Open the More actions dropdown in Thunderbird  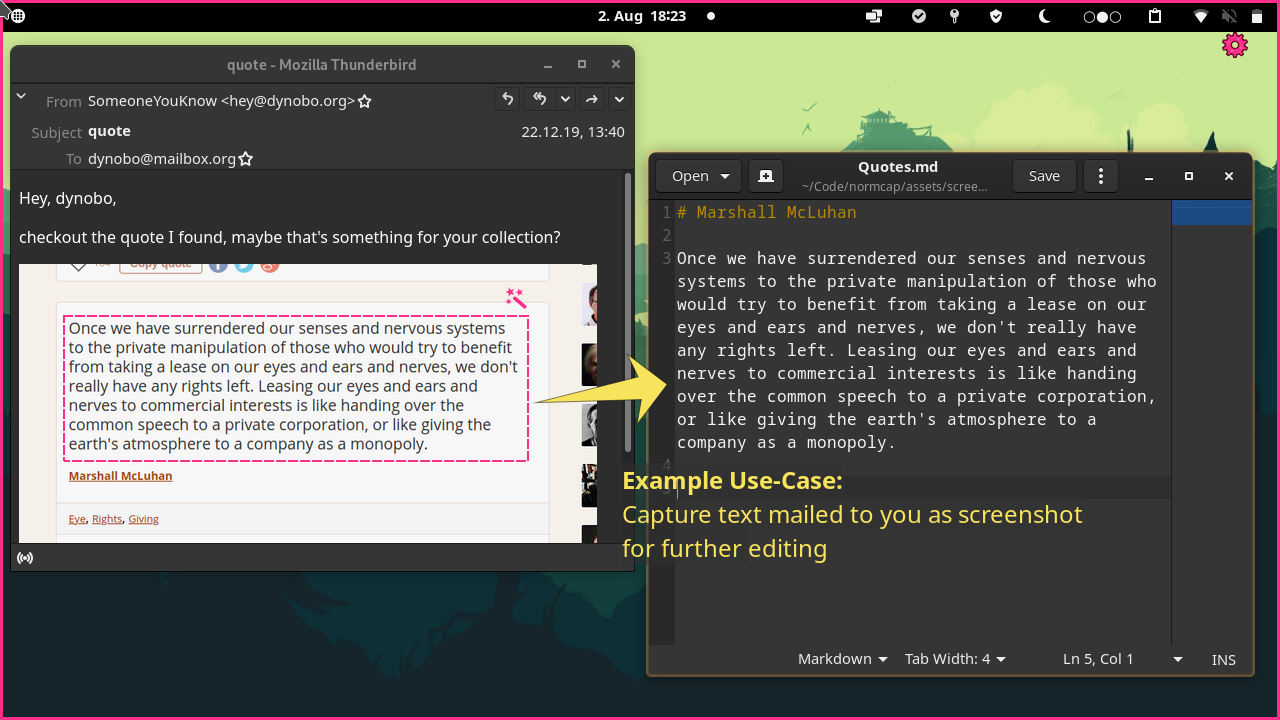(619, 99)
